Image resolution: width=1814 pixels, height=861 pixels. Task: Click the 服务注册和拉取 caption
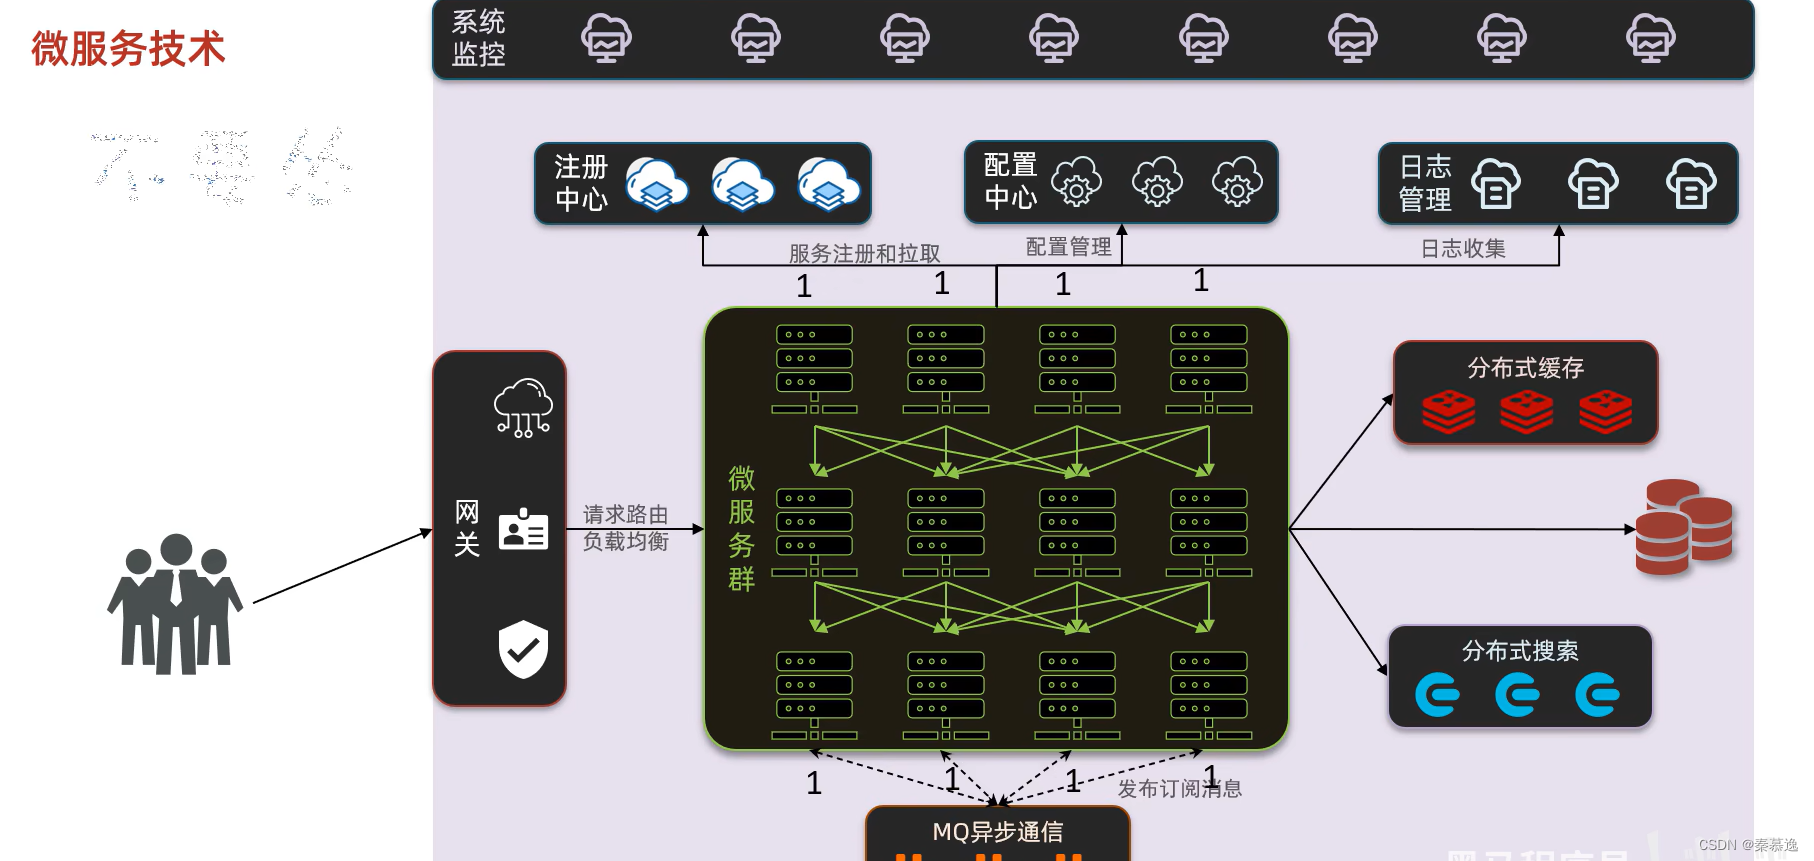point(864,253)
